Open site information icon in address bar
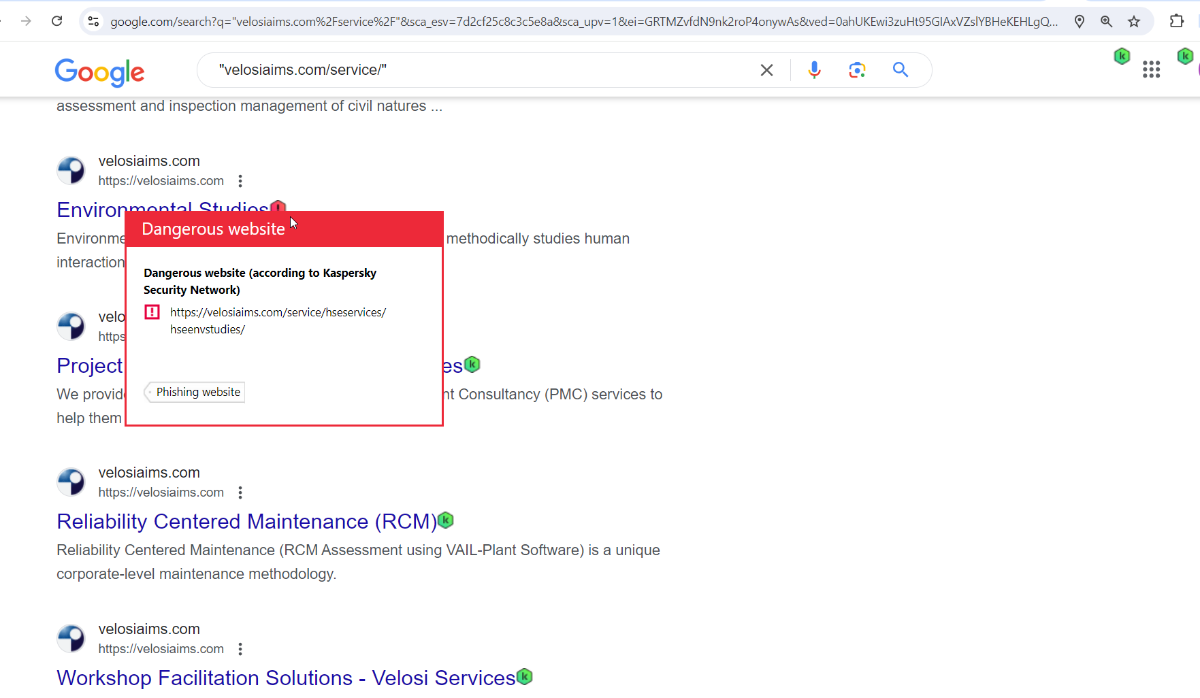Viewport: 1200px width, 698px height. pos(93,21)
